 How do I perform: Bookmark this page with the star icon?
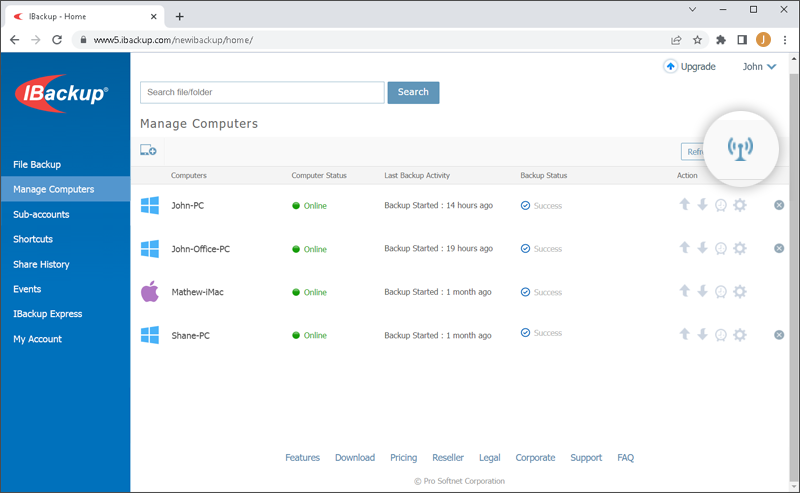698,40
